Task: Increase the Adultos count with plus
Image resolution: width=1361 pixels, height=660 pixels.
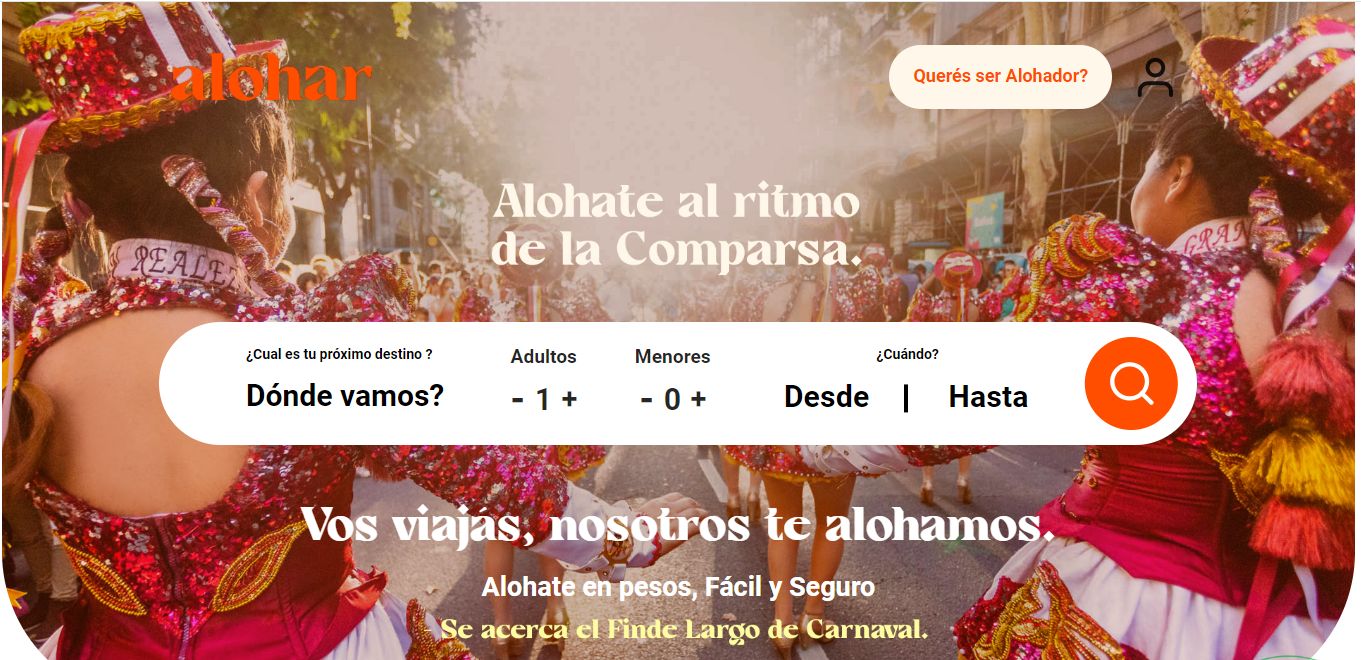Action: click(x=569, y=399)
